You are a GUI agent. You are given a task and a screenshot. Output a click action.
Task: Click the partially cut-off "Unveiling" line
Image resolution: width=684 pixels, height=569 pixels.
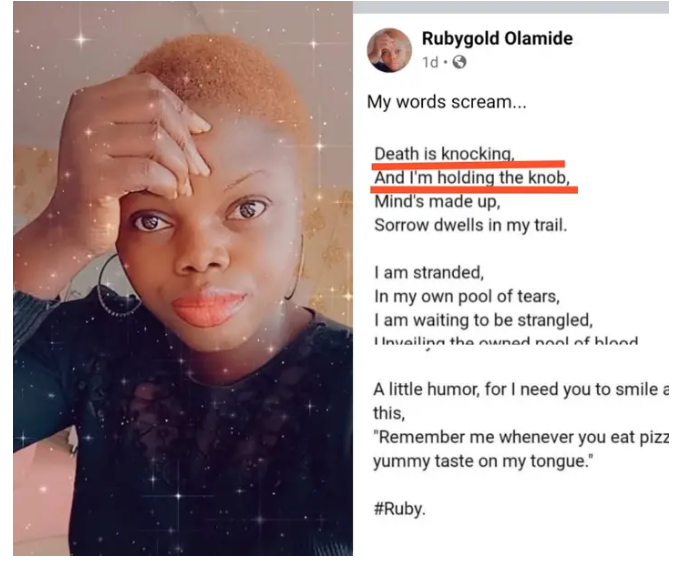pyautogui.click(x=506, y=340)
